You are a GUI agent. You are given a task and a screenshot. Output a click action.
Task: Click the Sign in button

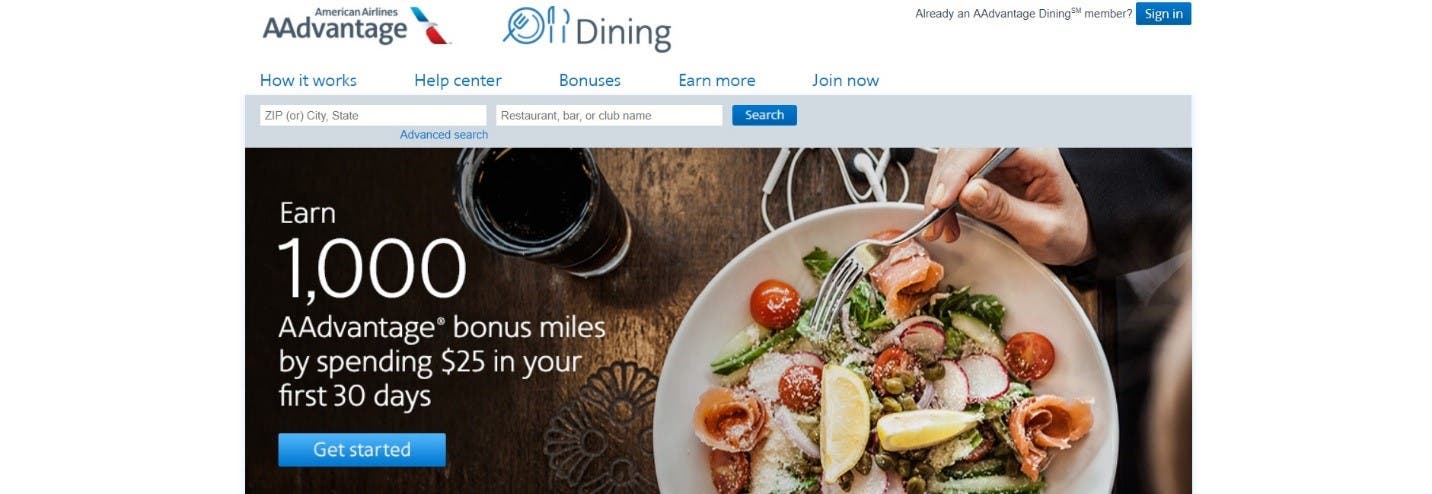click(x=1163, y=14)
